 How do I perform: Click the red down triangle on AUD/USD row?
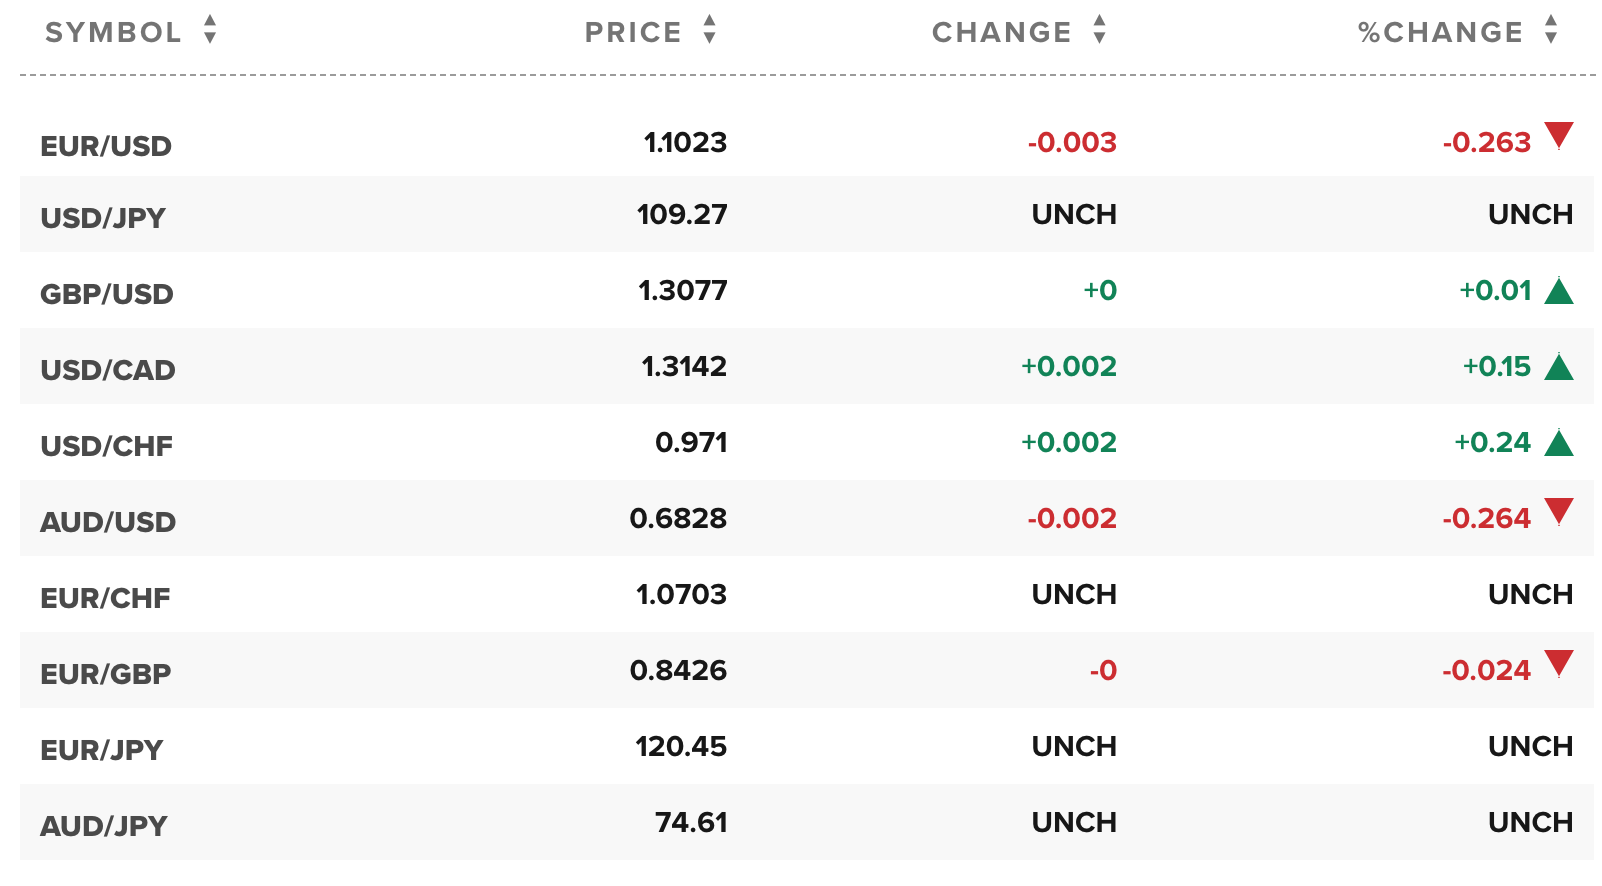[x=1558, y=511]
